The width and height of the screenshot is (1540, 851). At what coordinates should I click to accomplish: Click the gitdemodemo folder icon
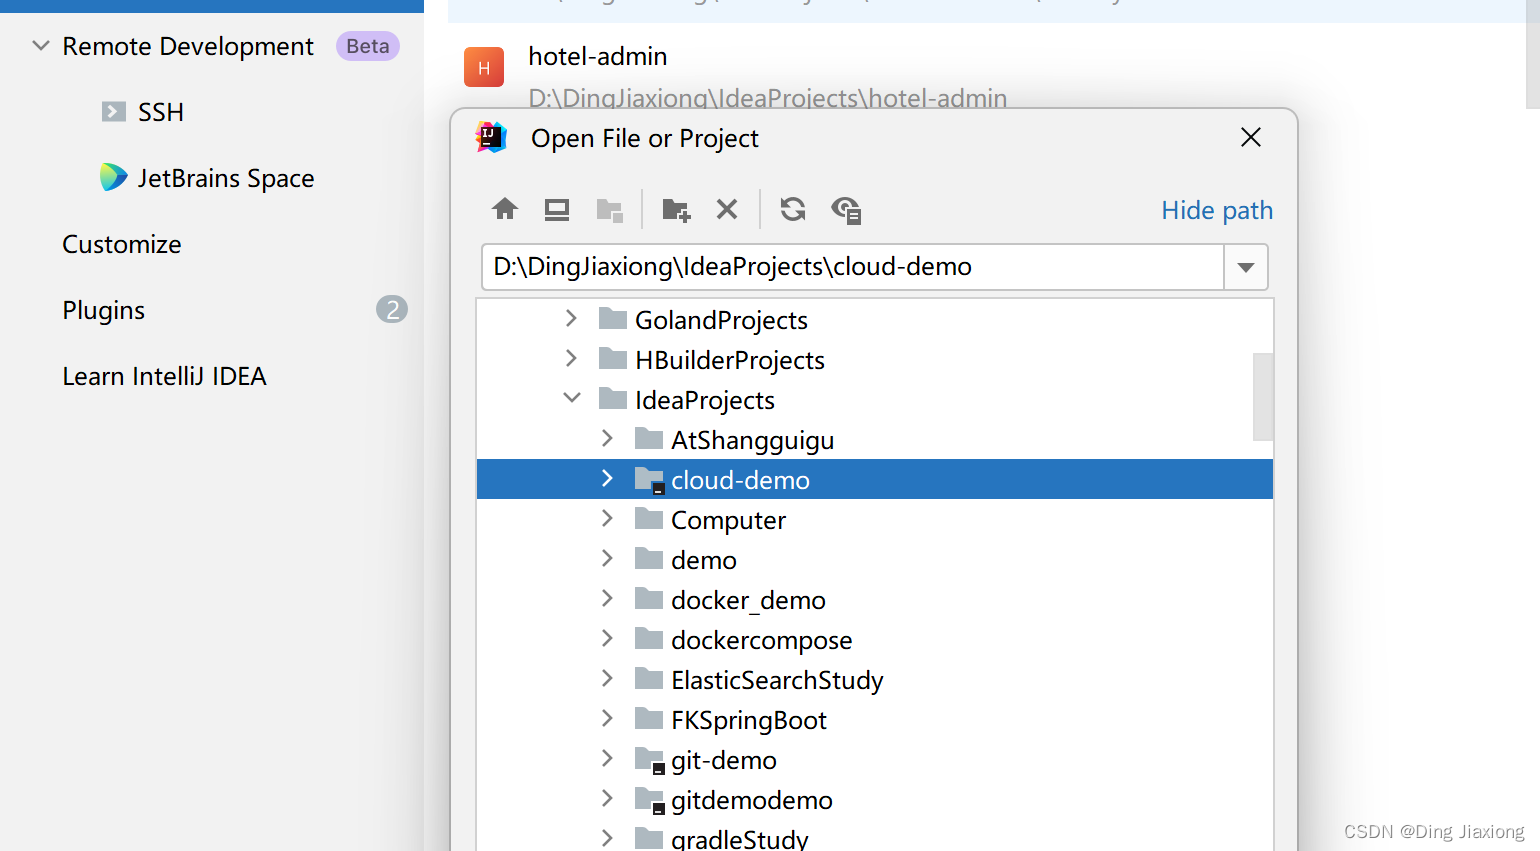coord(650,799)
